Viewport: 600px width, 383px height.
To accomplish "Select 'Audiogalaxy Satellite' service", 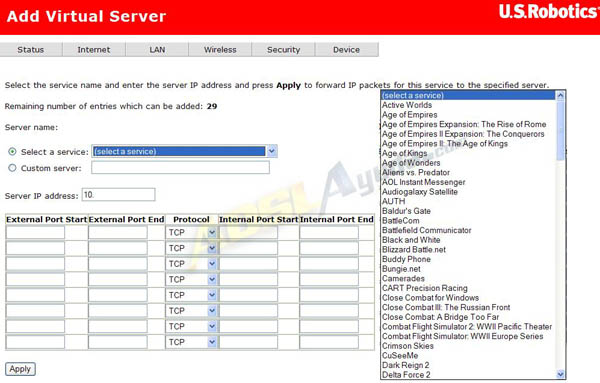I will (x=468, y=192).
